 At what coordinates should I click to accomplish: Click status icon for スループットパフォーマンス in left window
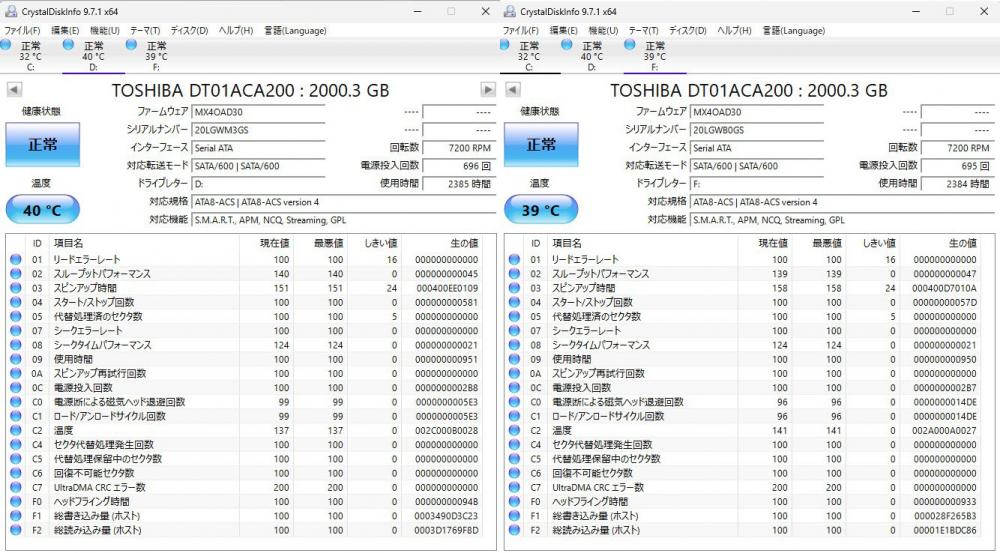coord(16,274)
